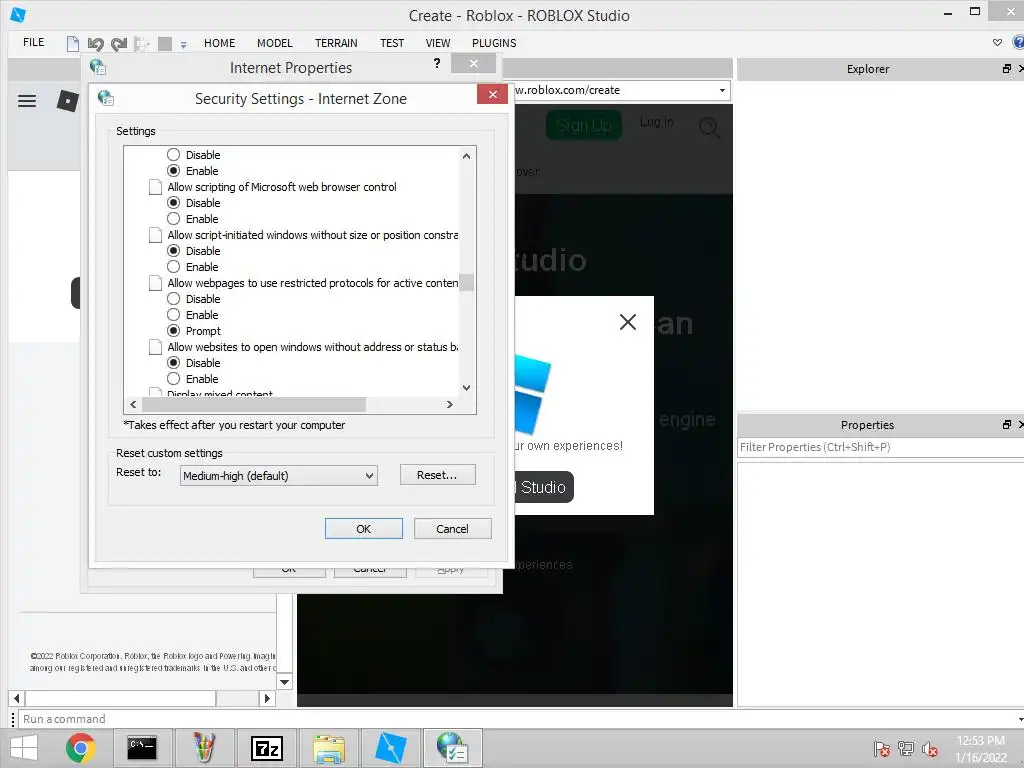Undock the Explorer panel
The image size is (1024, 768).
[x=1006, y=69]
